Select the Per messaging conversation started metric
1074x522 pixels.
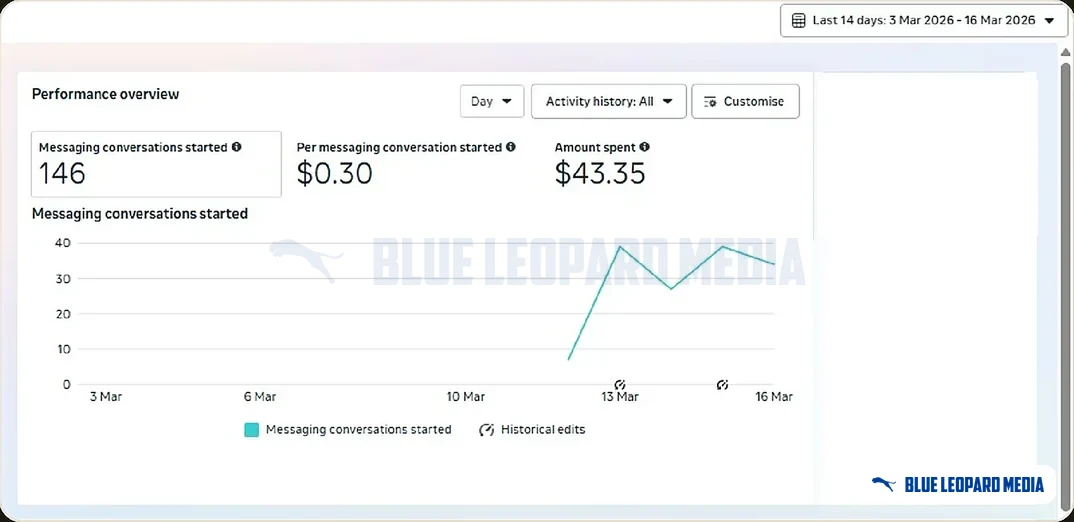405,164
